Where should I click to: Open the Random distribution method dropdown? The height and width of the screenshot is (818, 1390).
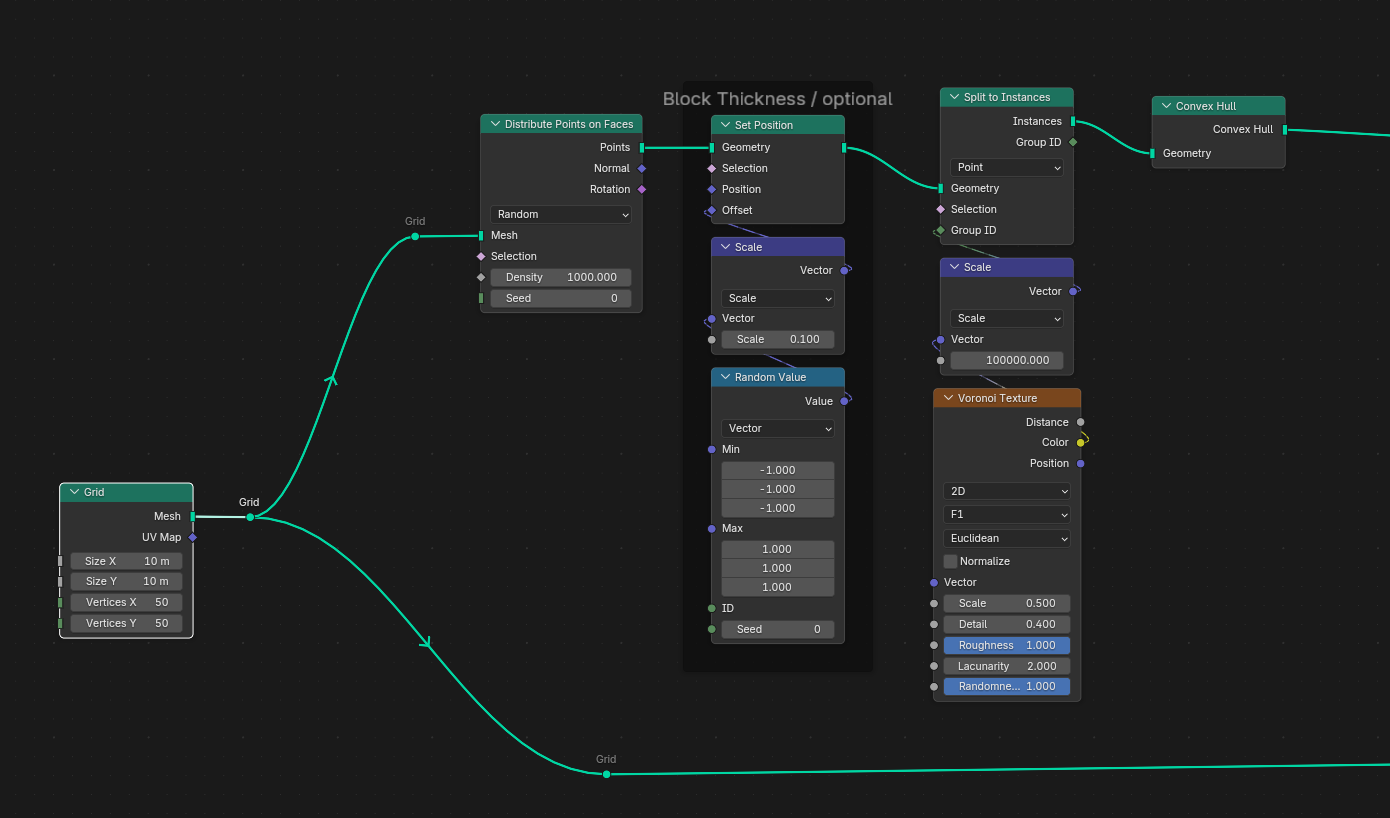click(x=561, y=214)
